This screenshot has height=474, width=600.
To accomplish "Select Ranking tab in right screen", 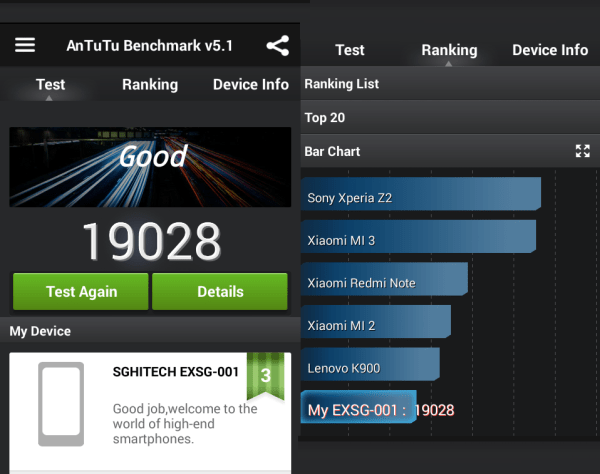I will point(449,50).
